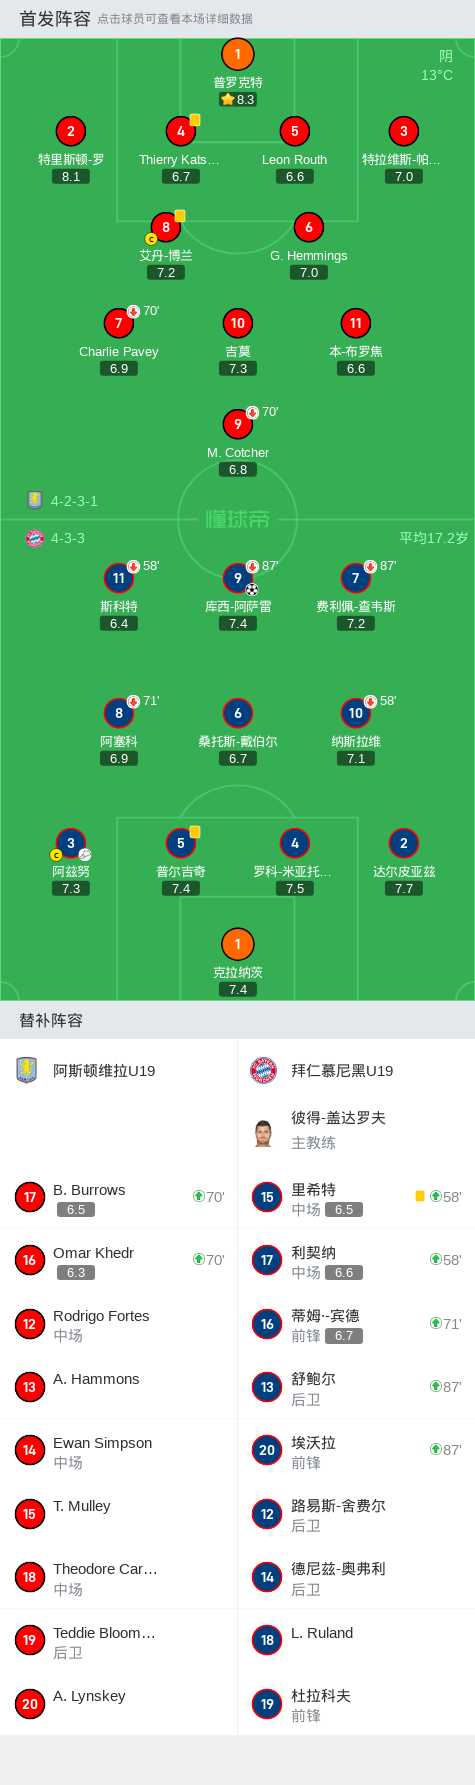Image resolution: width=475 pixels, height=1785 pixels.
Task: Open 达尔皮亚兹 number 2 defender icon
Action: pyautogui.click(x=403, y=843)
